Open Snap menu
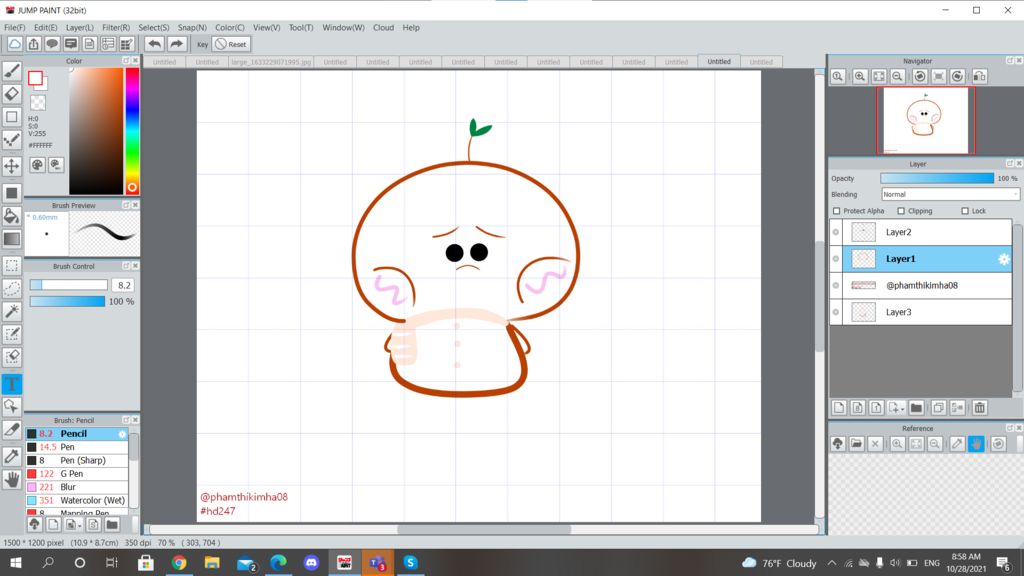The height and width of the screenshot is (576, 1024). click(192, 27)
